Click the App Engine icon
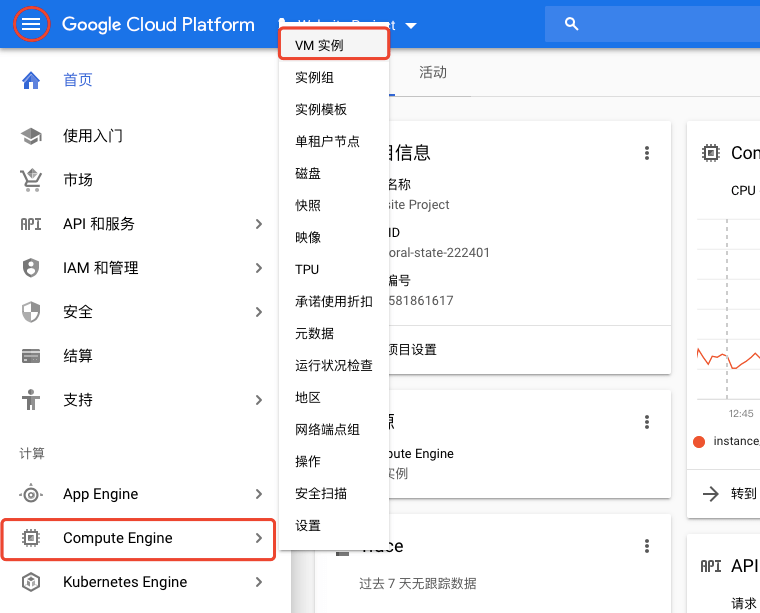This screenshot has height=613, width=760. point(31,494)
